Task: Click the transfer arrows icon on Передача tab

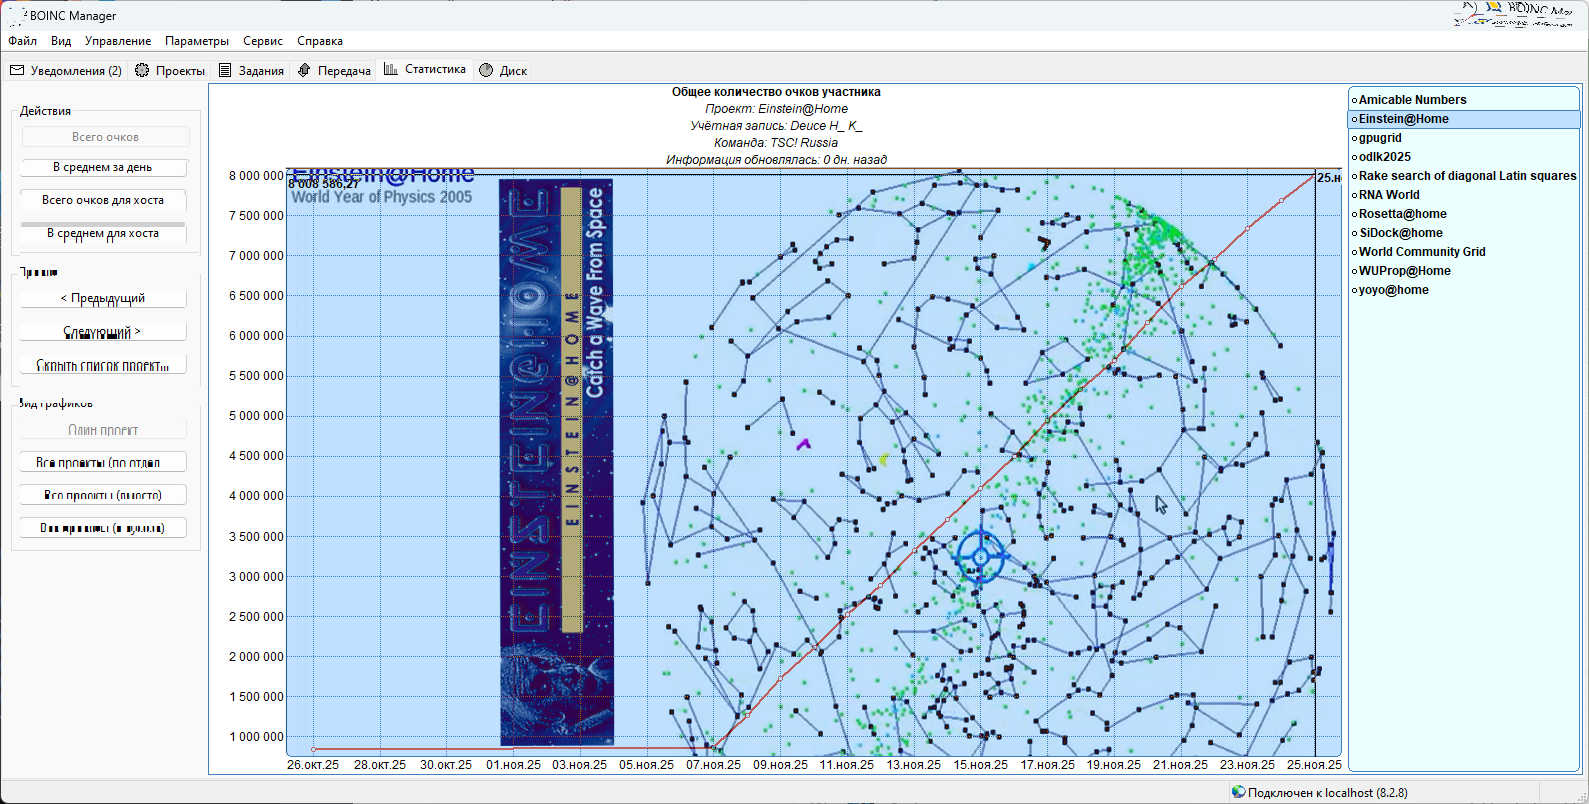Action: pyautogui.click(x=304, y=70)
